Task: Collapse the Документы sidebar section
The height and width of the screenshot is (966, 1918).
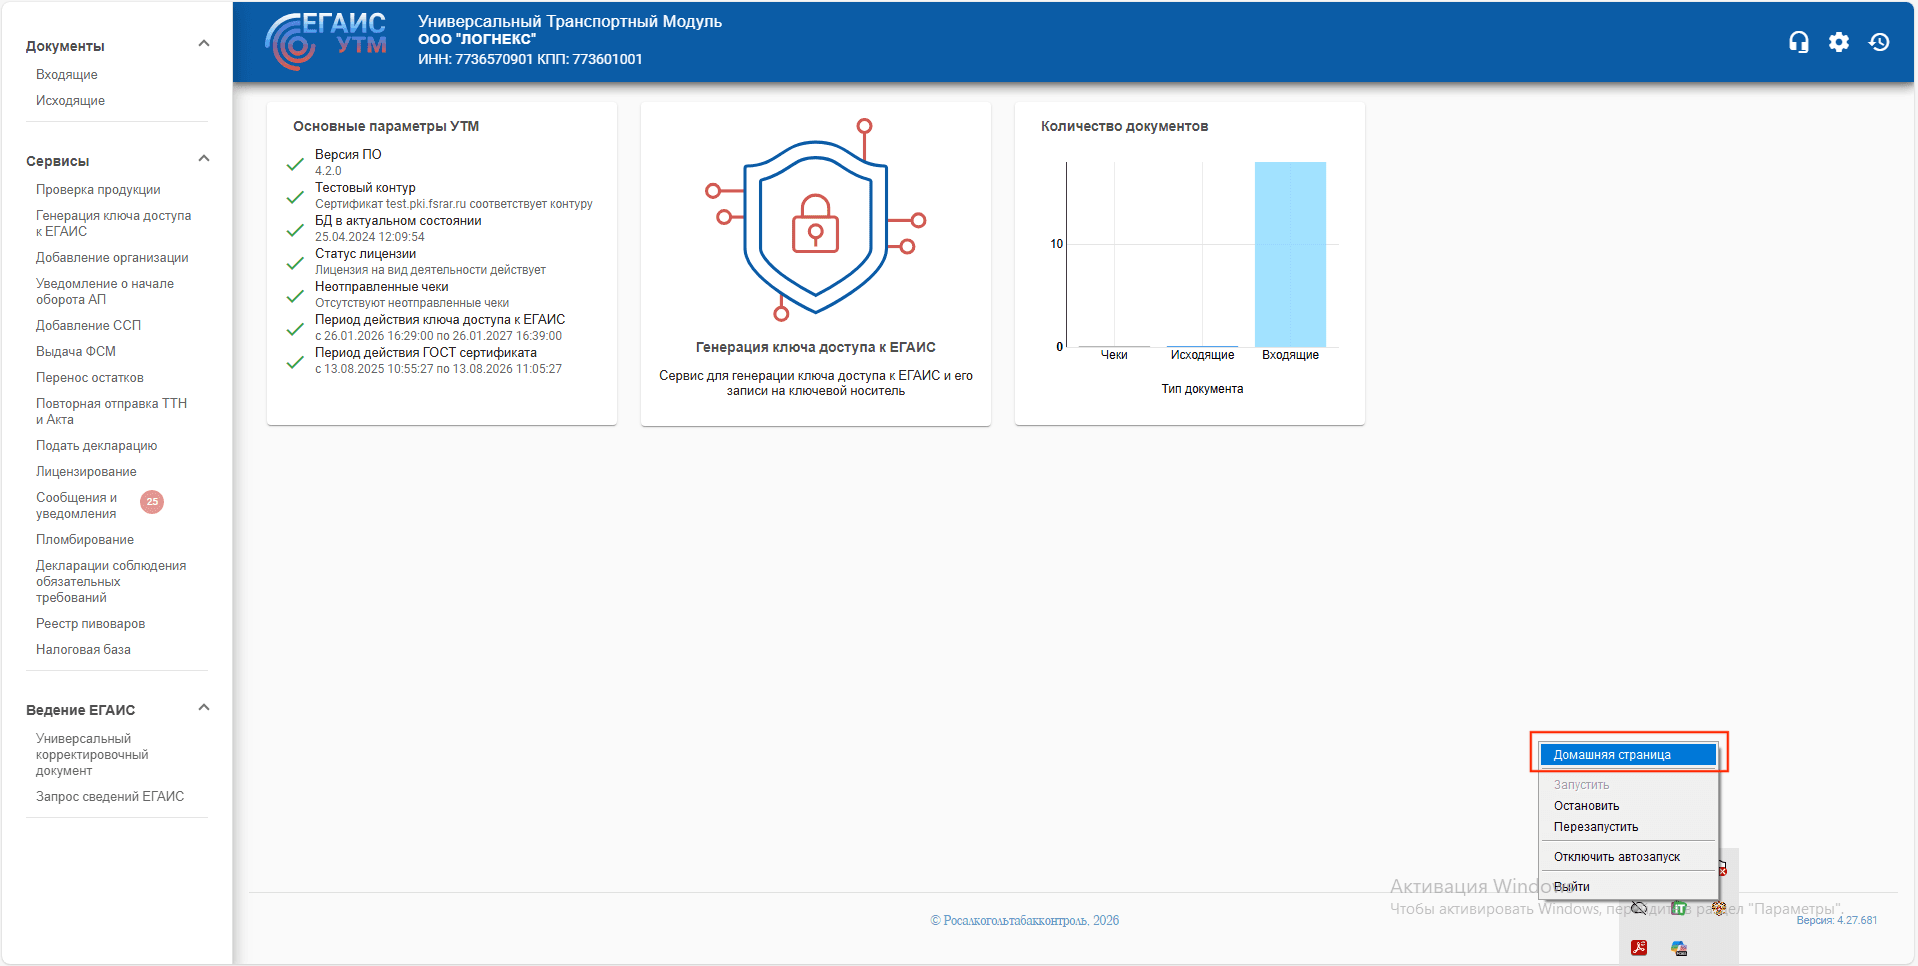Action: [x=204, y=44]
